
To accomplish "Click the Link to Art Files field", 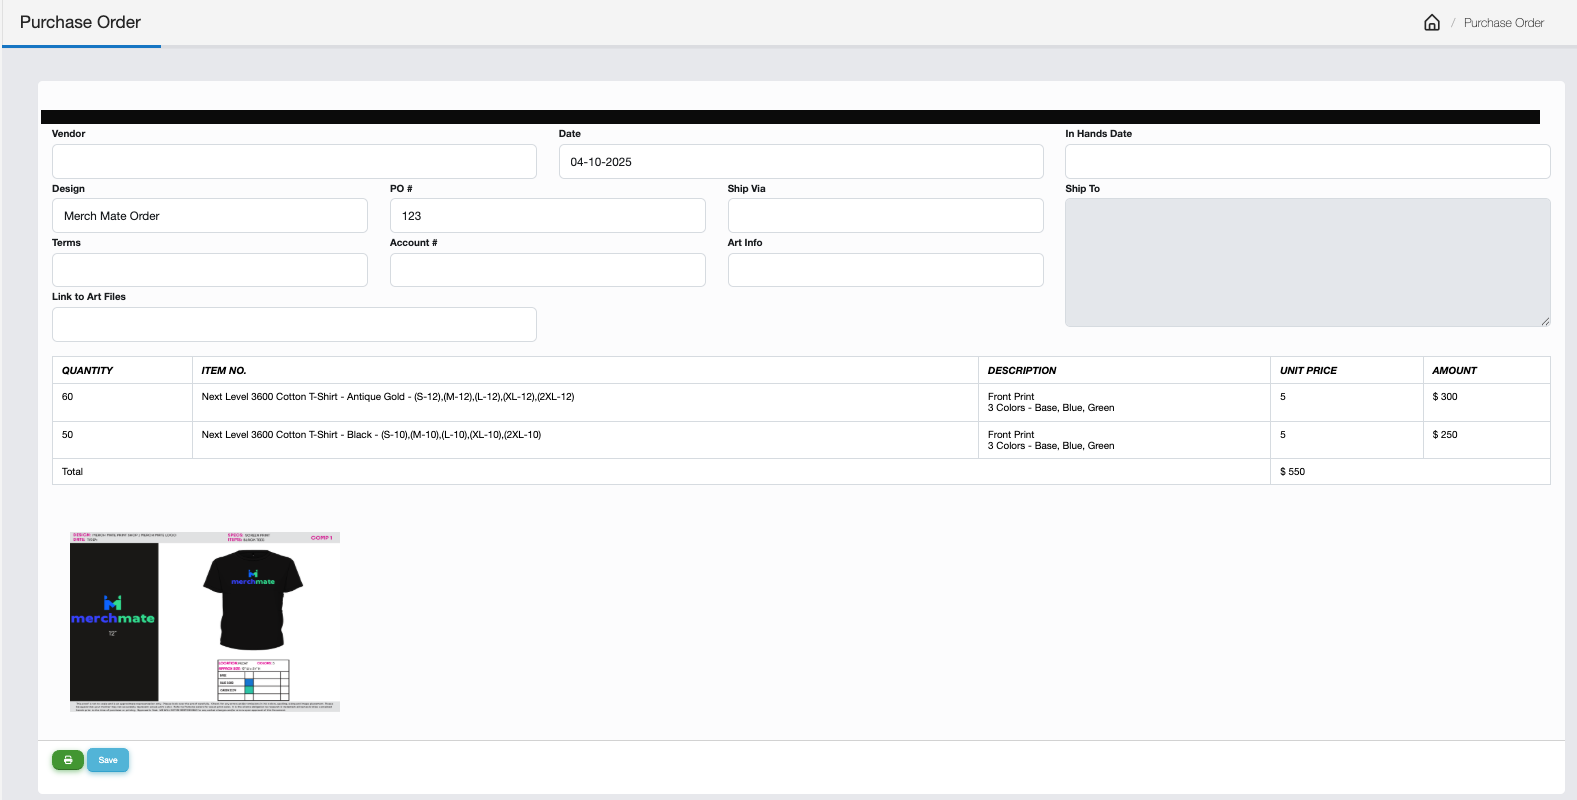I will tap(294, 325).
